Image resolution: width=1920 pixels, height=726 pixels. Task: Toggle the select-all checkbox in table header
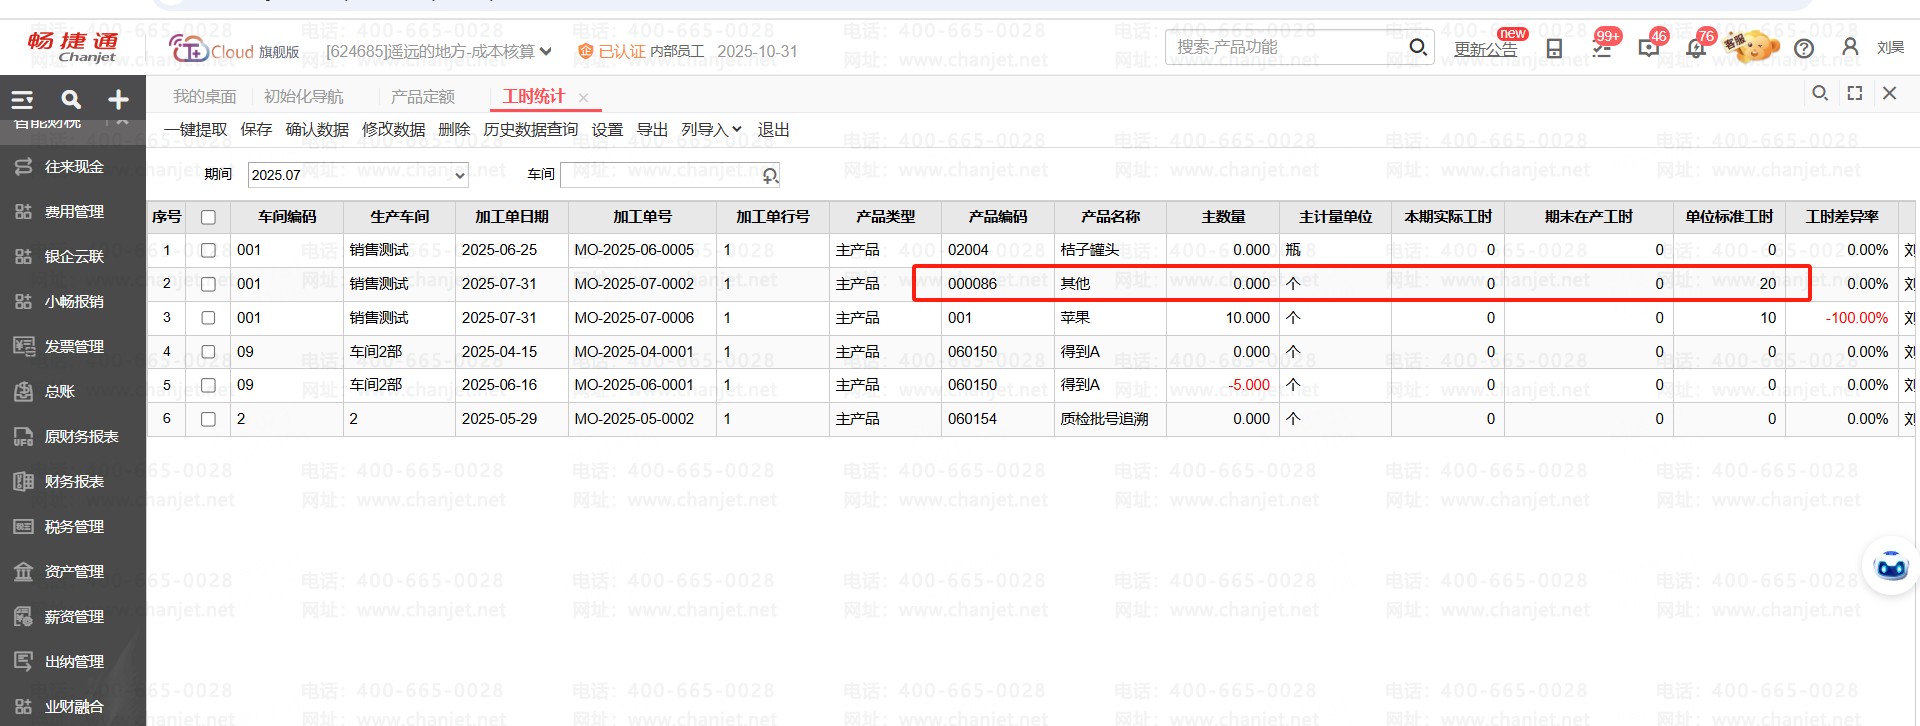click(208, 217)
